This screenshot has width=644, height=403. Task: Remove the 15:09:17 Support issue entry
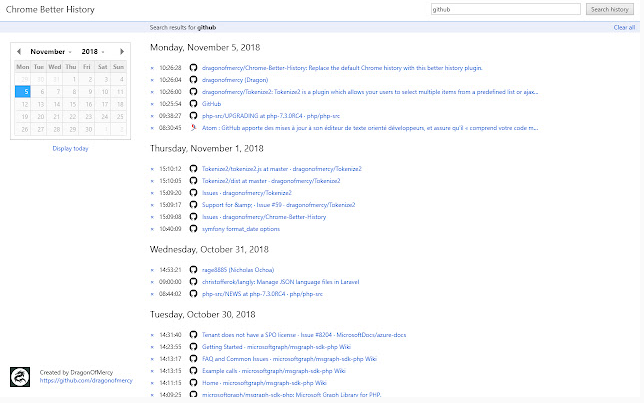(152, 205)
